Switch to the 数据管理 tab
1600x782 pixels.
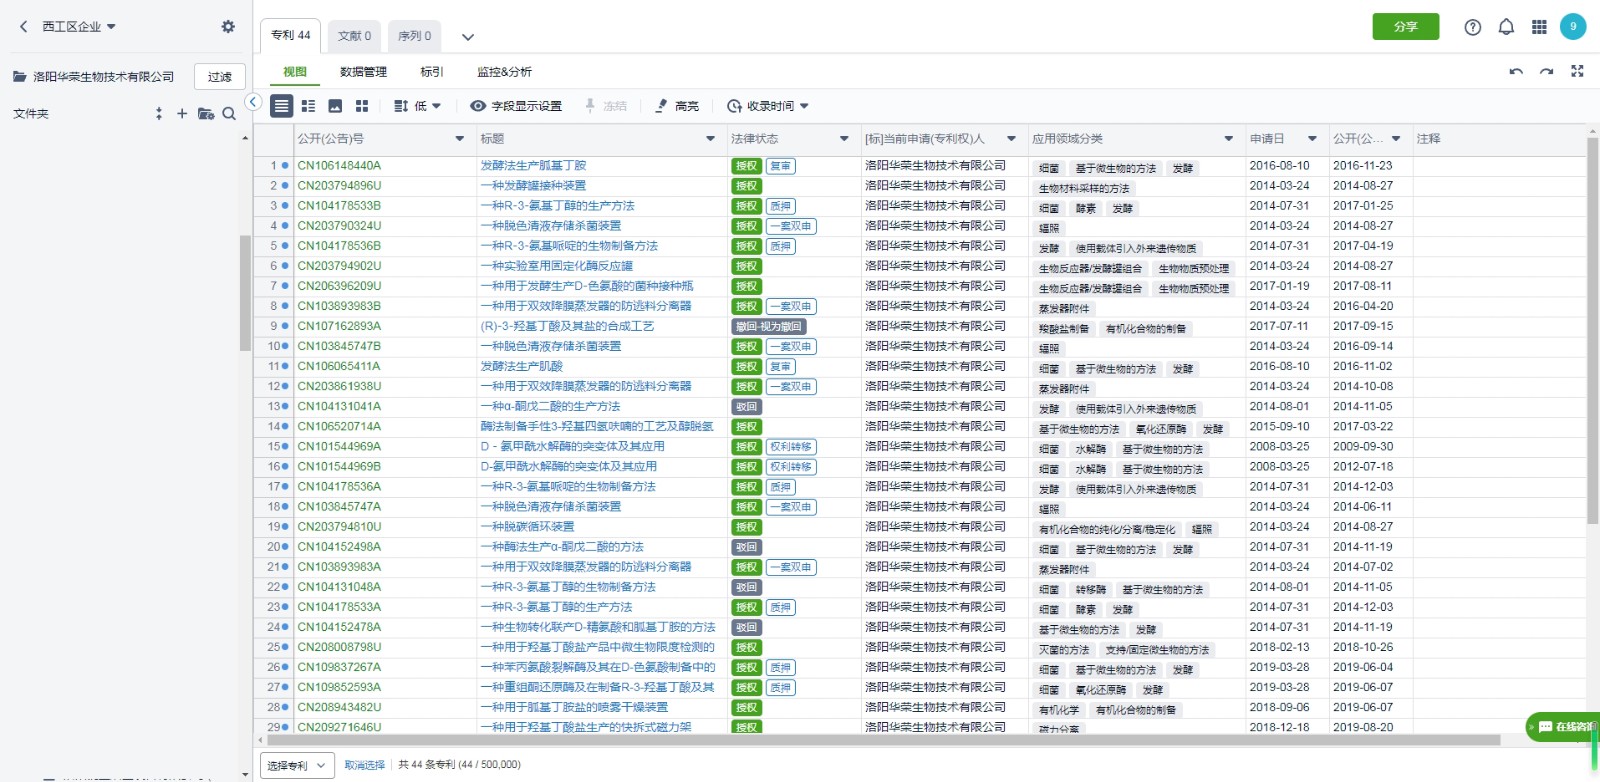click(x=363, y=72)
